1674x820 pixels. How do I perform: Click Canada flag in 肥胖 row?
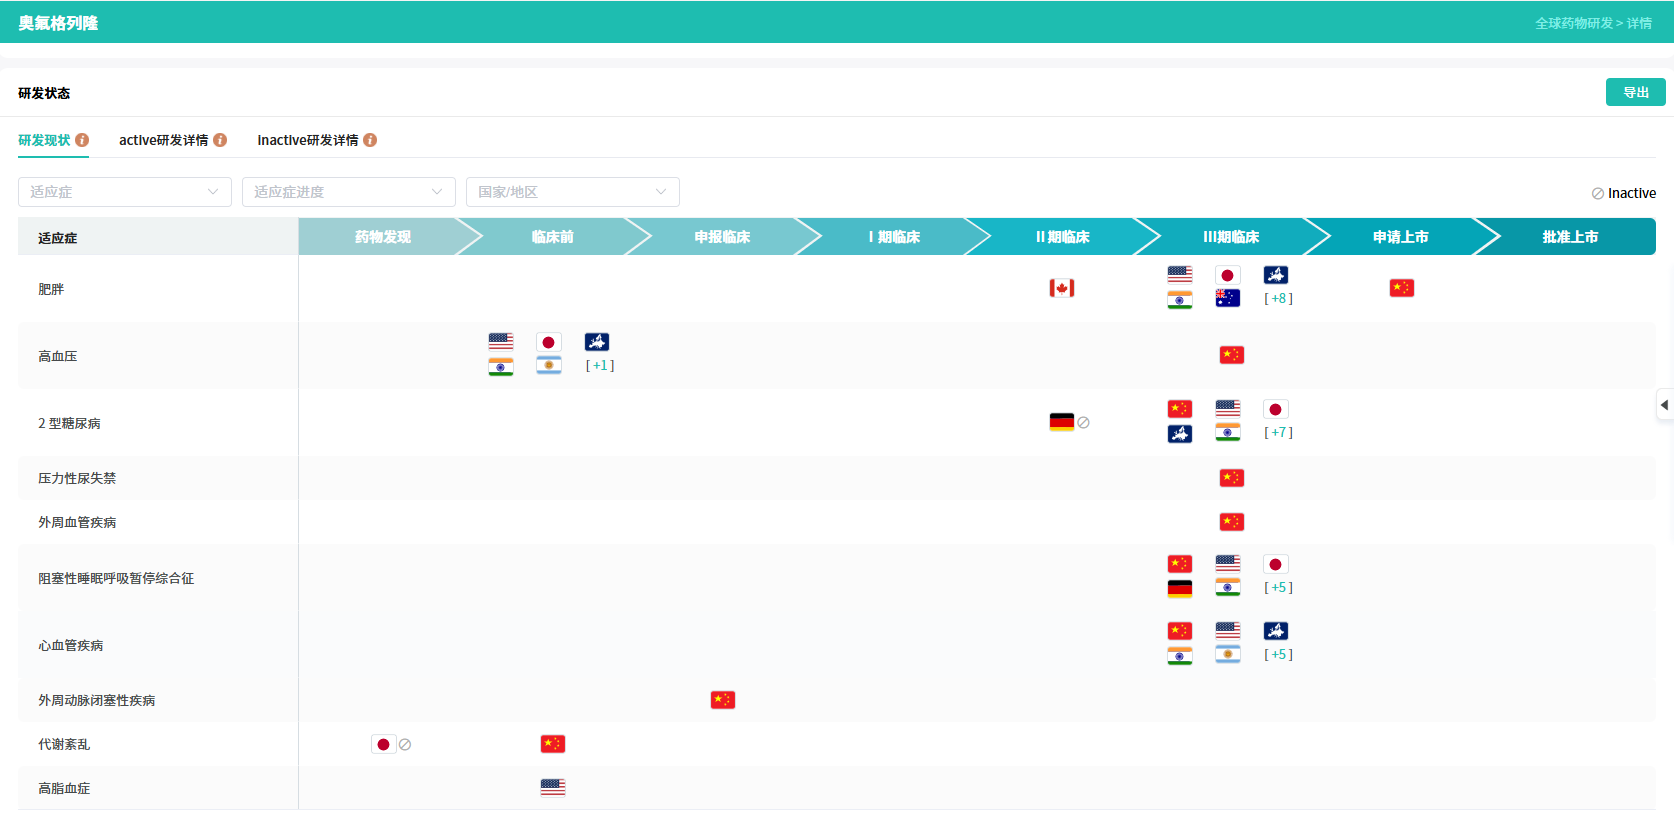[1062, 288]
